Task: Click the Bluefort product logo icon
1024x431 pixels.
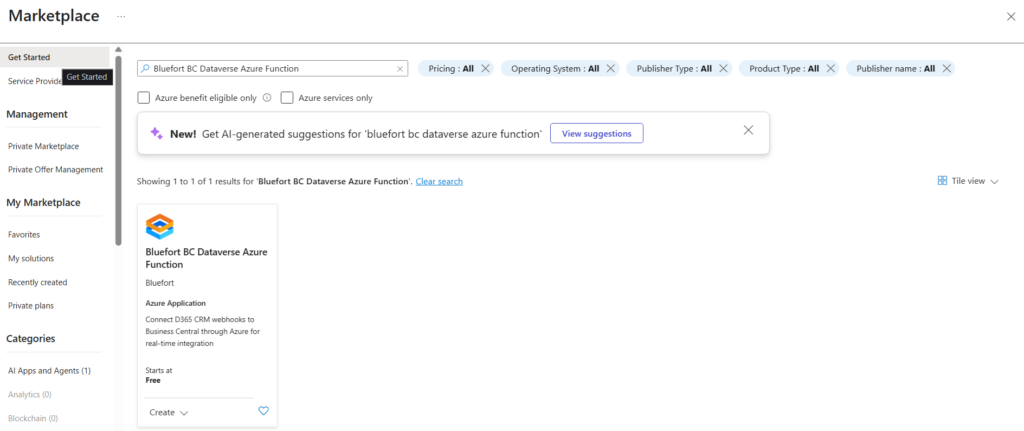Action: [x=160, y=226]
